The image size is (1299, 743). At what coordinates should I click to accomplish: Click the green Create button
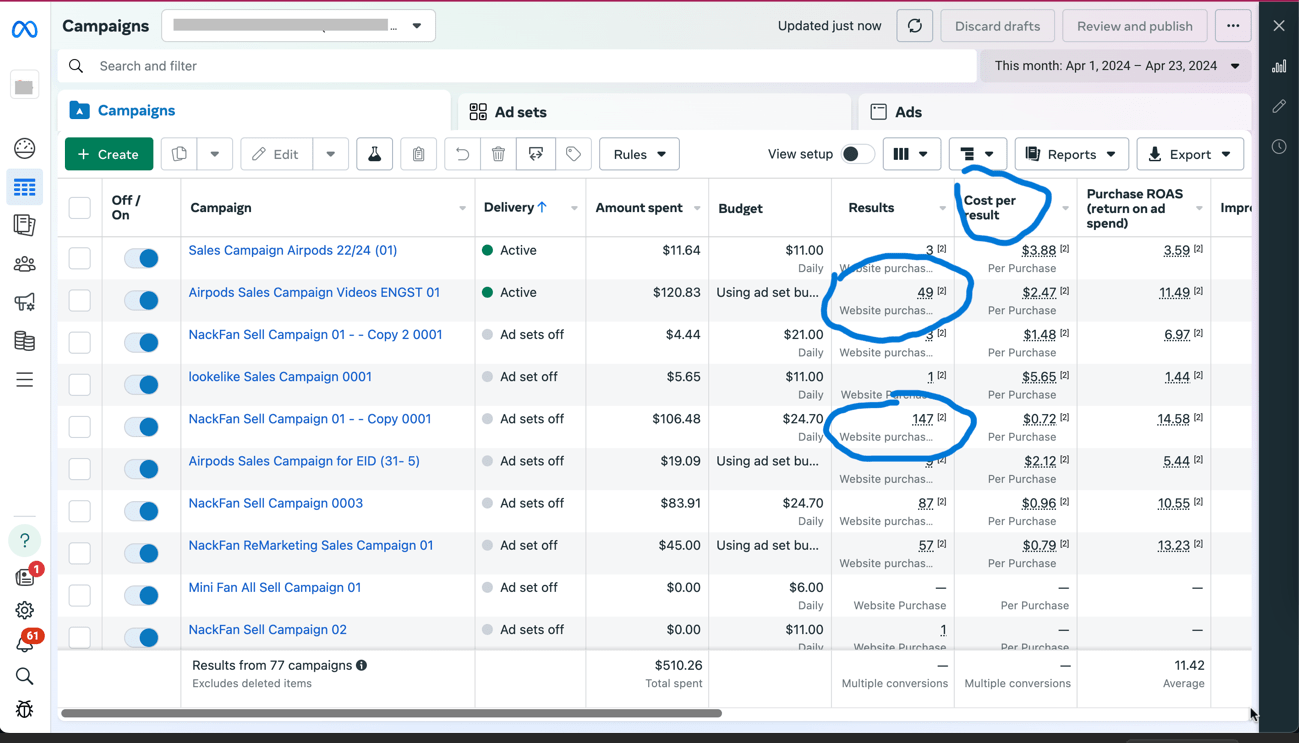(x=109, y=154)
